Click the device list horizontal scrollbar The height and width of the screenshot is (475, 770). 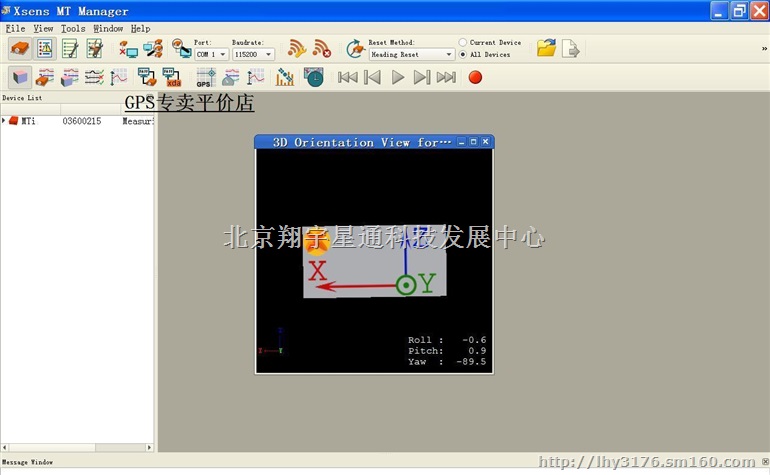coord(77,447)
